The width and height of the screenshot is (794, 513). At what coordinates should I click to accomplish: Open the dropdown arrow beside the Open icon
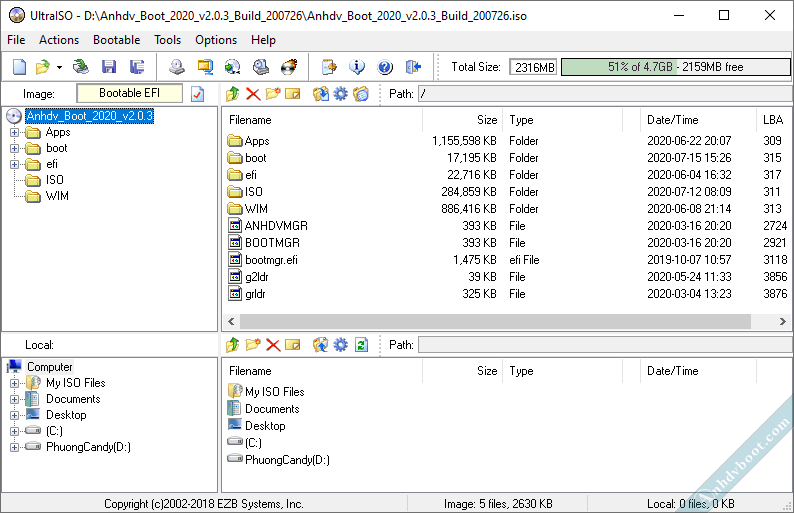[59, 67]
